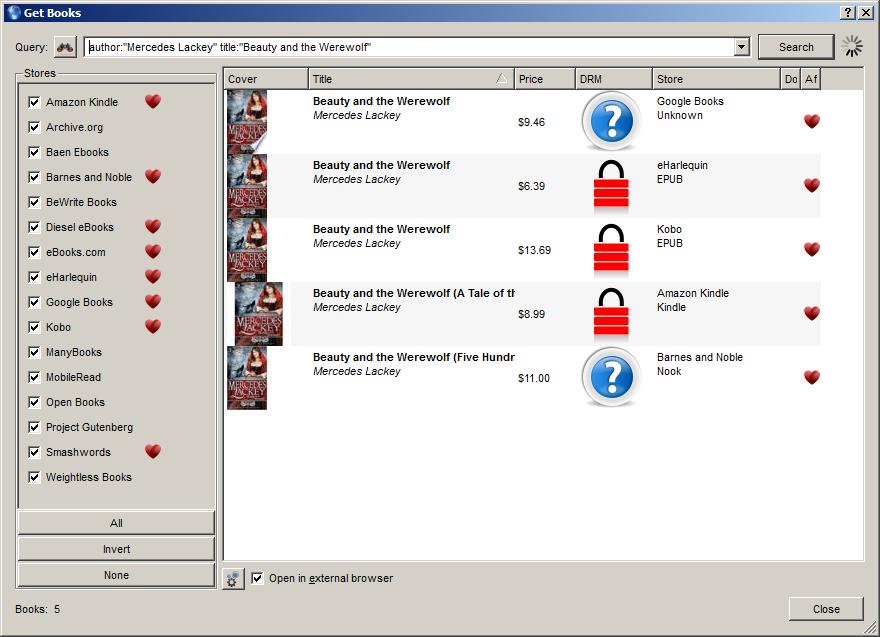Click affiliate heart in the Barnes and Noble $11.00 row

(x=812, y=377)
